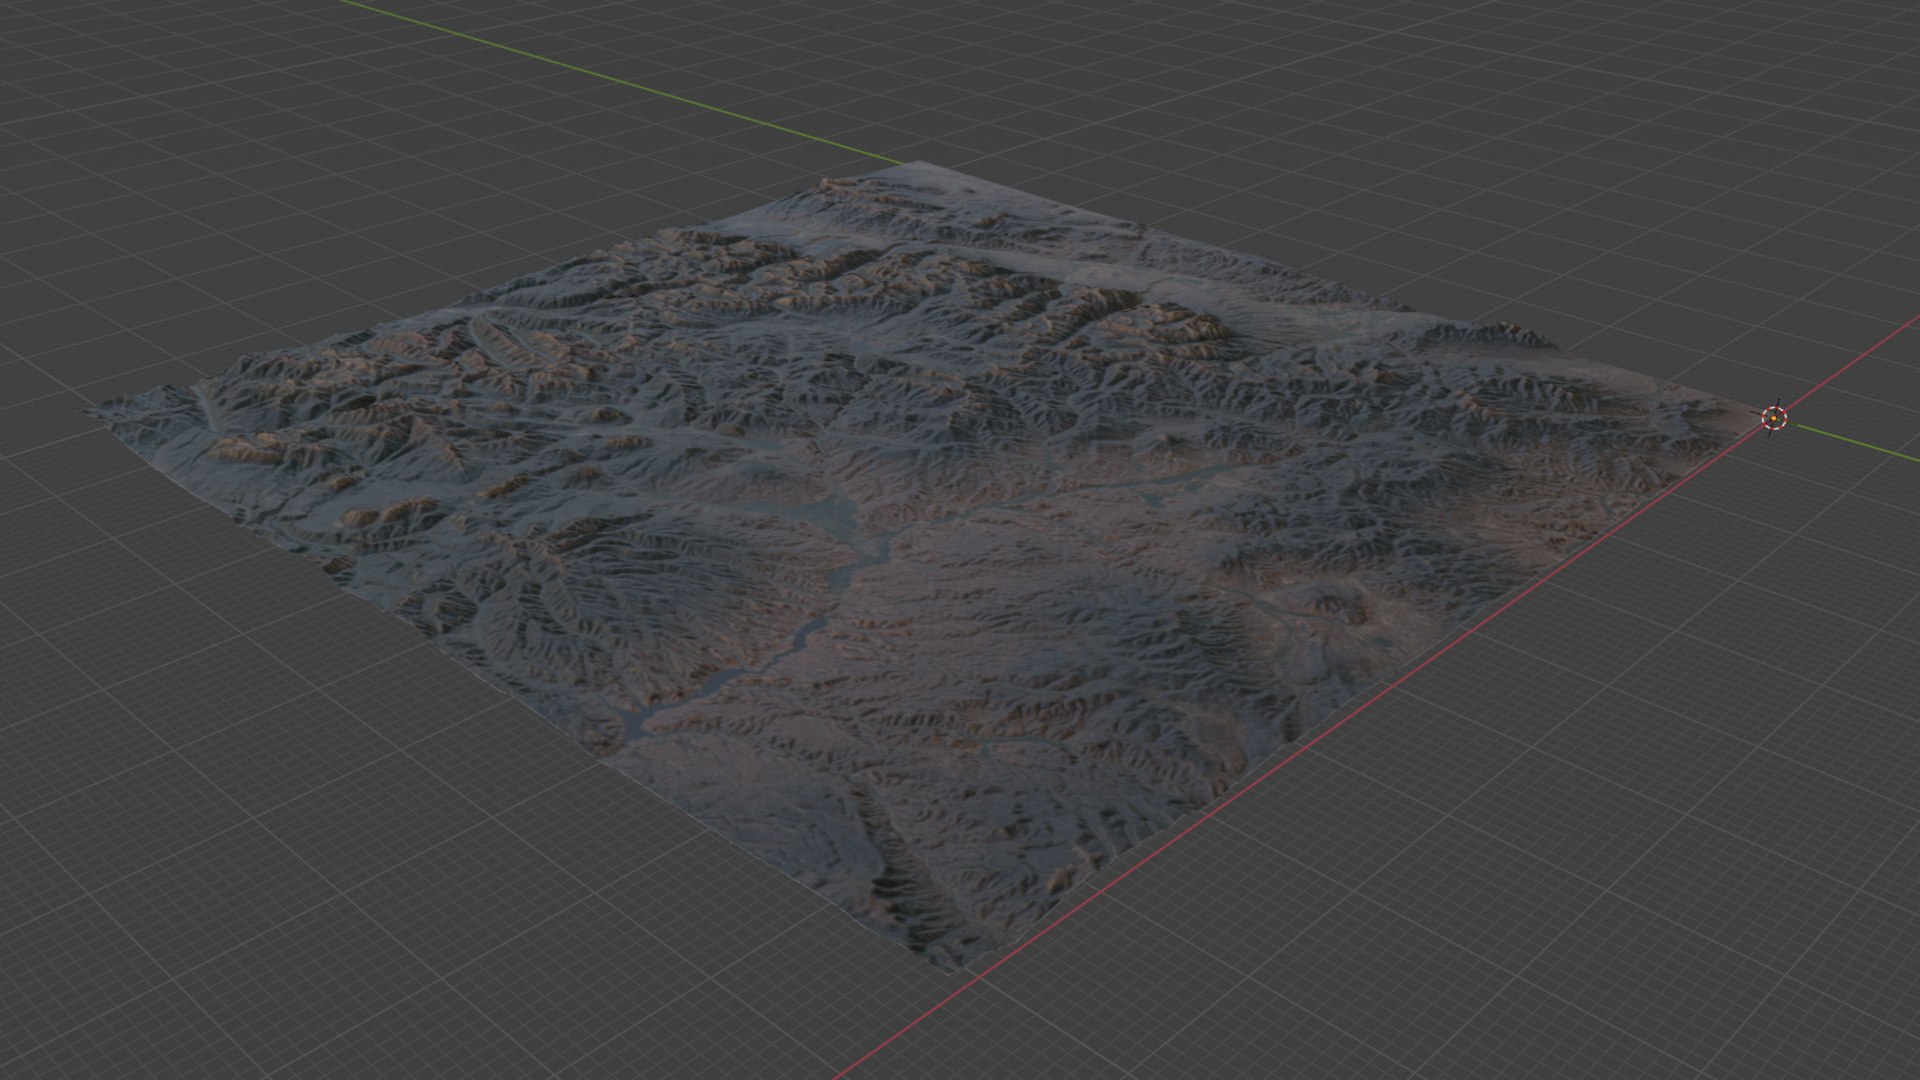Click the 3D cursor crosshair marker

click(x=1774, y=418)
